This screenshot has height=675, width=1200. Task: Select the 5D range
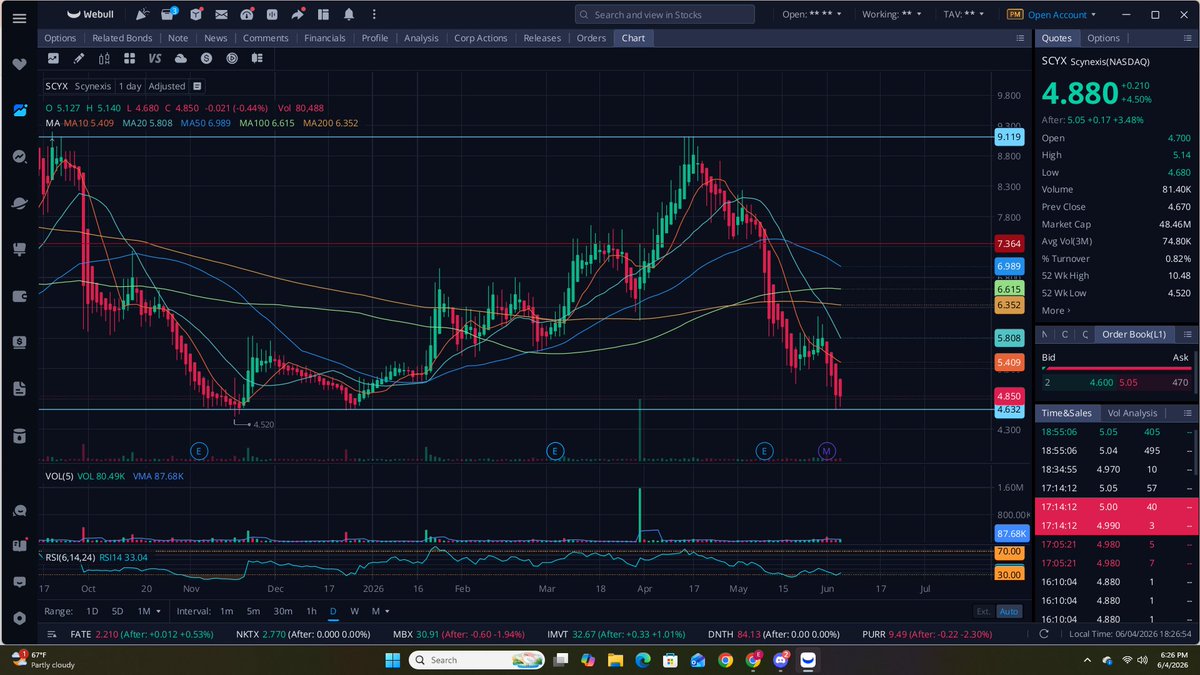click(118, 611)
